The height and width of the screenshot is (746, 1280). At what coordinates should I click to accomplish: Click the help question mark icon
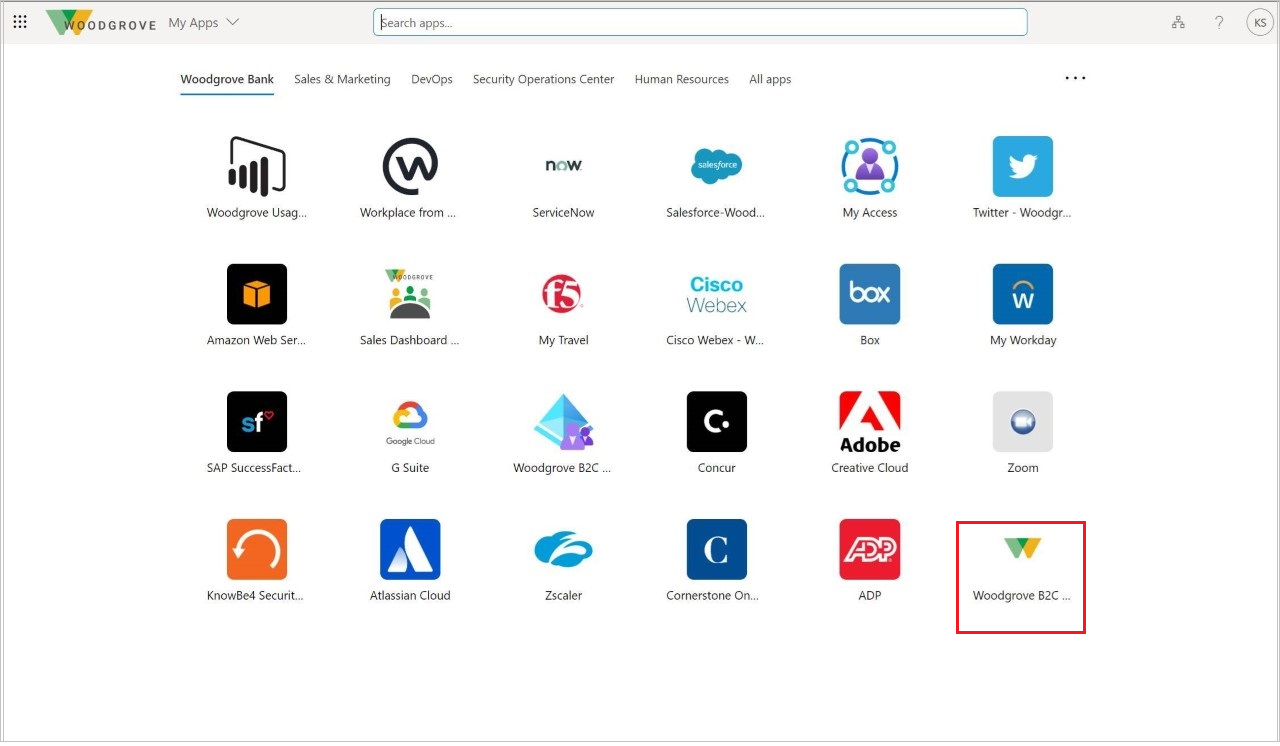[x=1219, y=21]
